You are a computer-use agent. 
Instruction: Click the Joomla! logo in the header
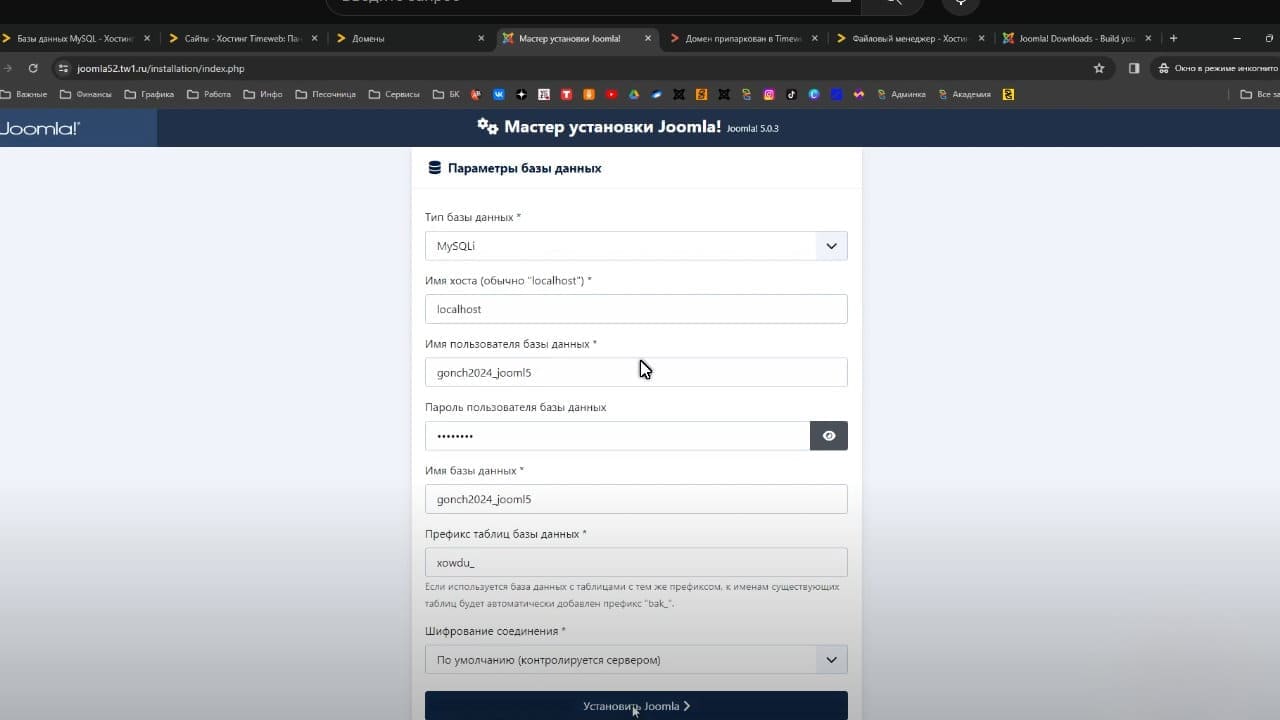pyautogui.click(x=40, y=128)
